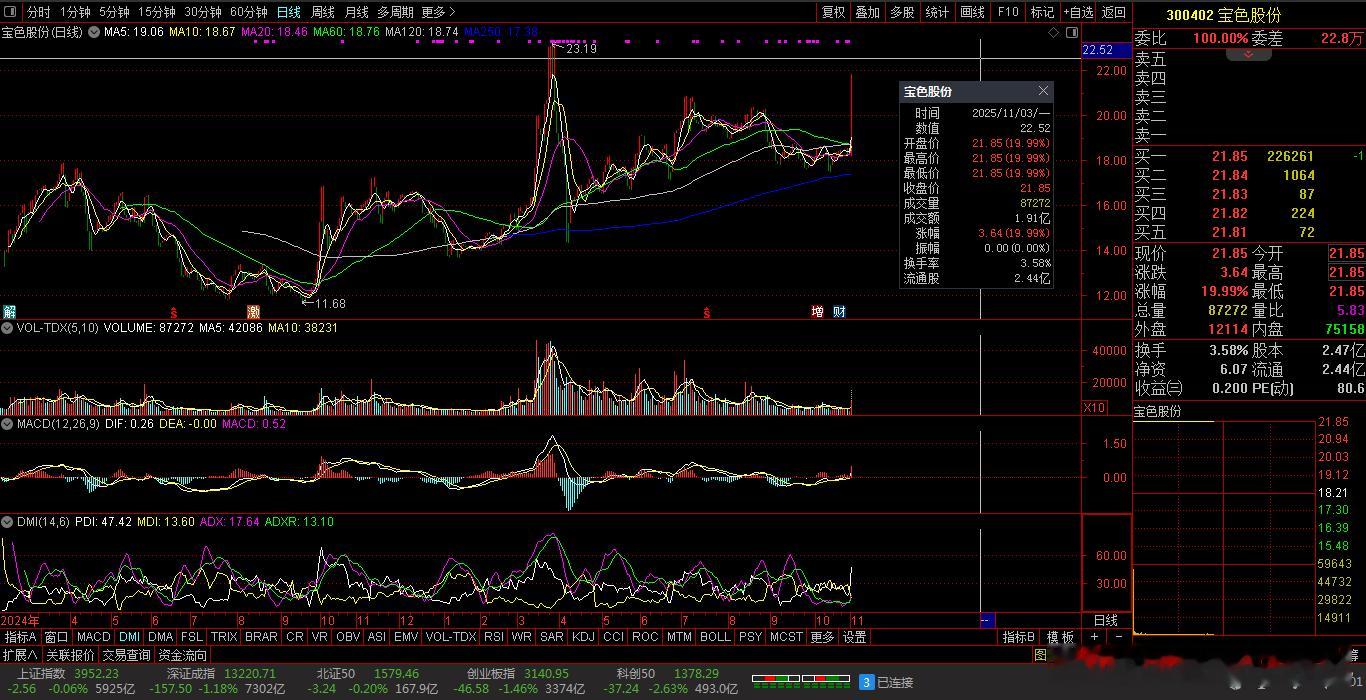Click the +自选 add to watchlist button
The image size is (1366, 700).
1078,12
